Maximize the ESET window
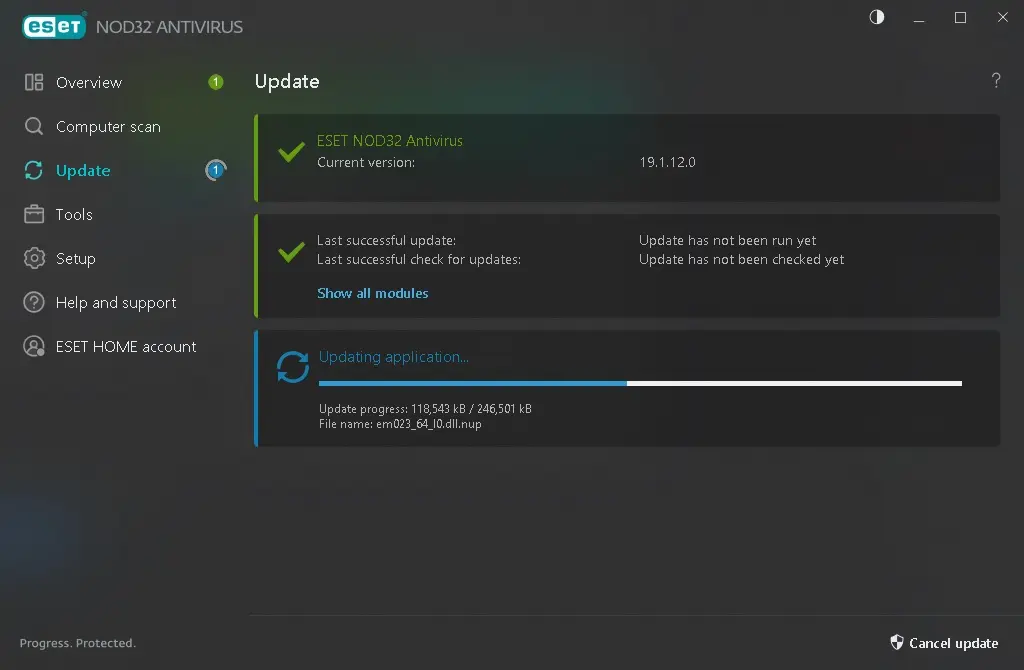Viewport: 1024px width, 670px height. tap(960, 18)
